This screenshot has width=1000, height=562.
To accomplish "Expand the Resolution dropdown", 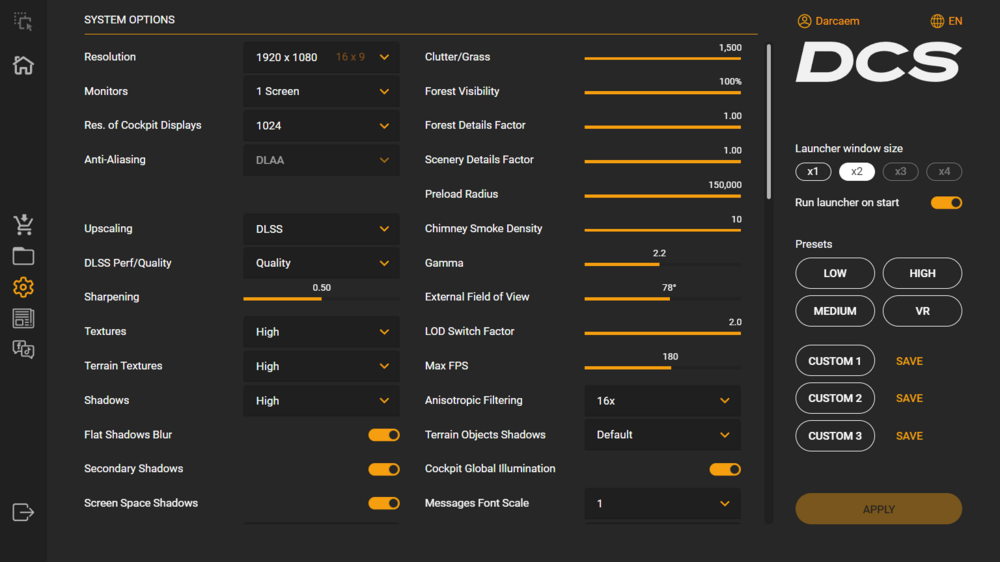I will 321,57.
